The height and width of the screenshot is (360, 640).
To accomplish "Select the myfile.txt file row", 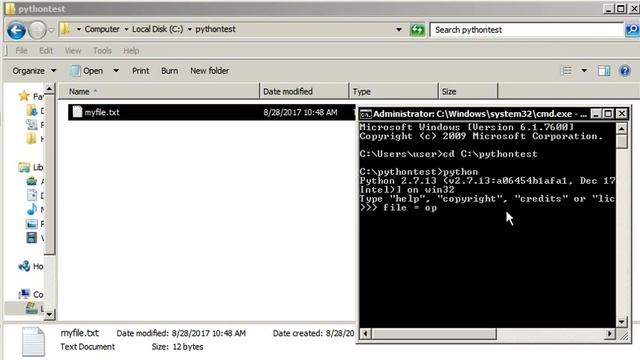I will (x=212, y=112).
